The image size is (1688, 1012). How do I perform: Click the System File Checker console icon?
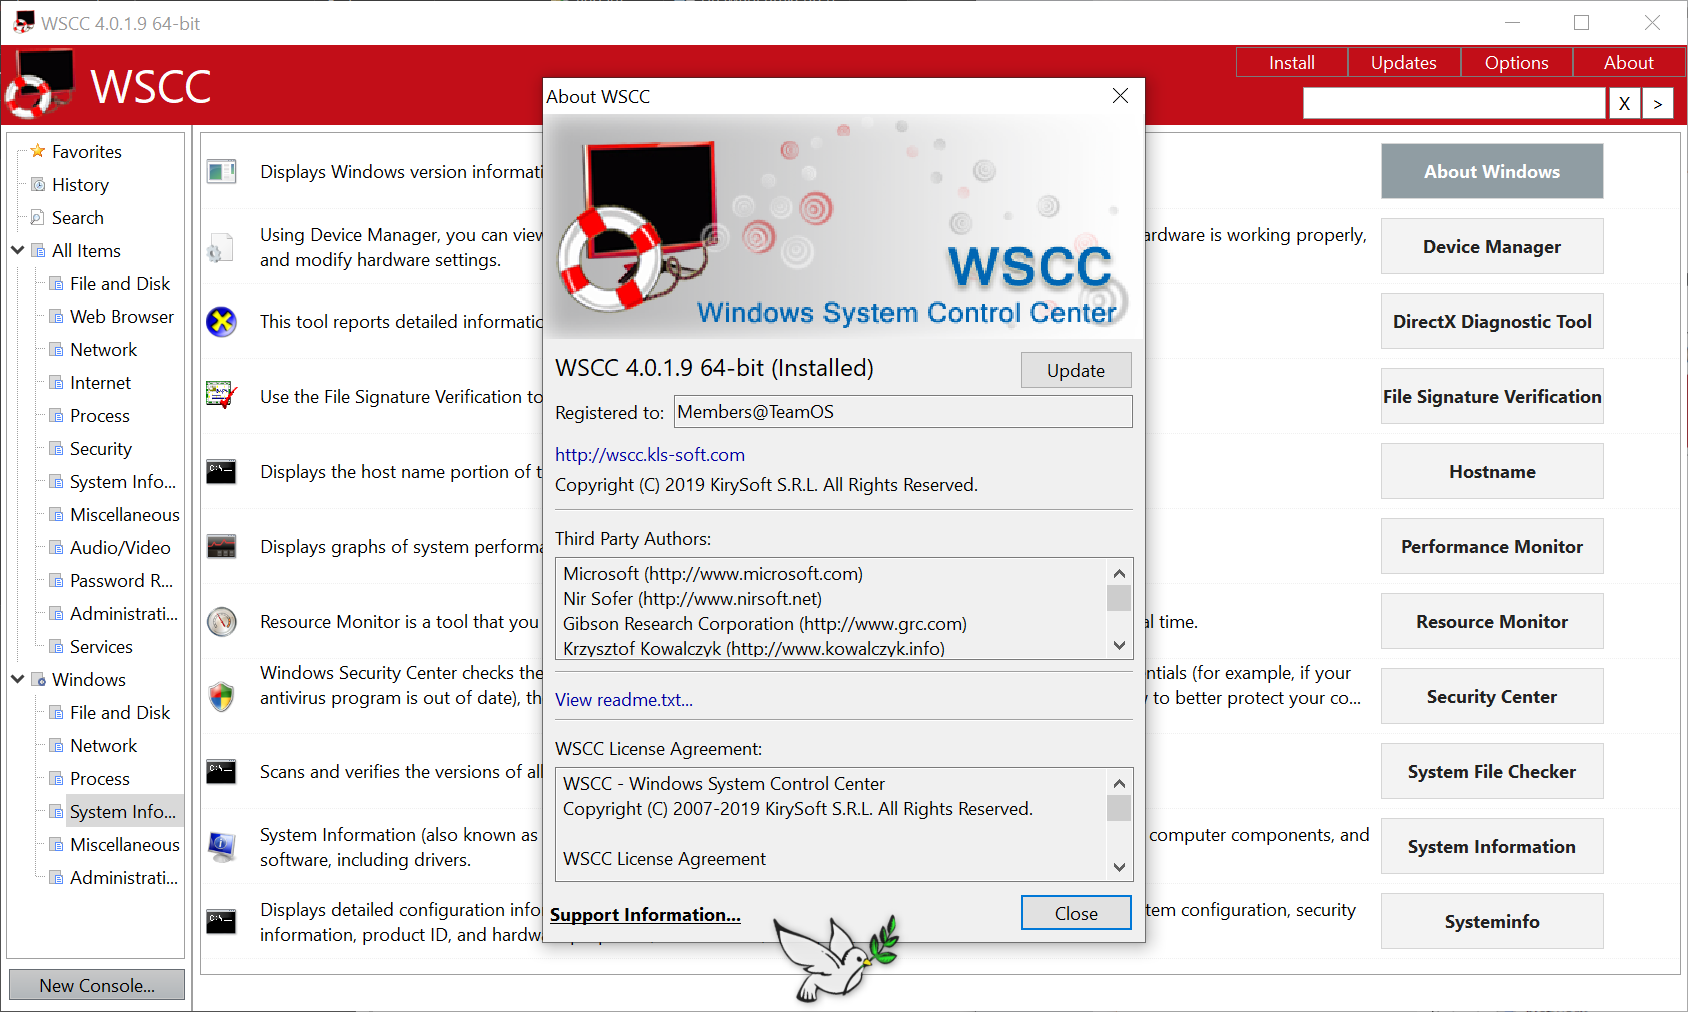pos(221,771)
